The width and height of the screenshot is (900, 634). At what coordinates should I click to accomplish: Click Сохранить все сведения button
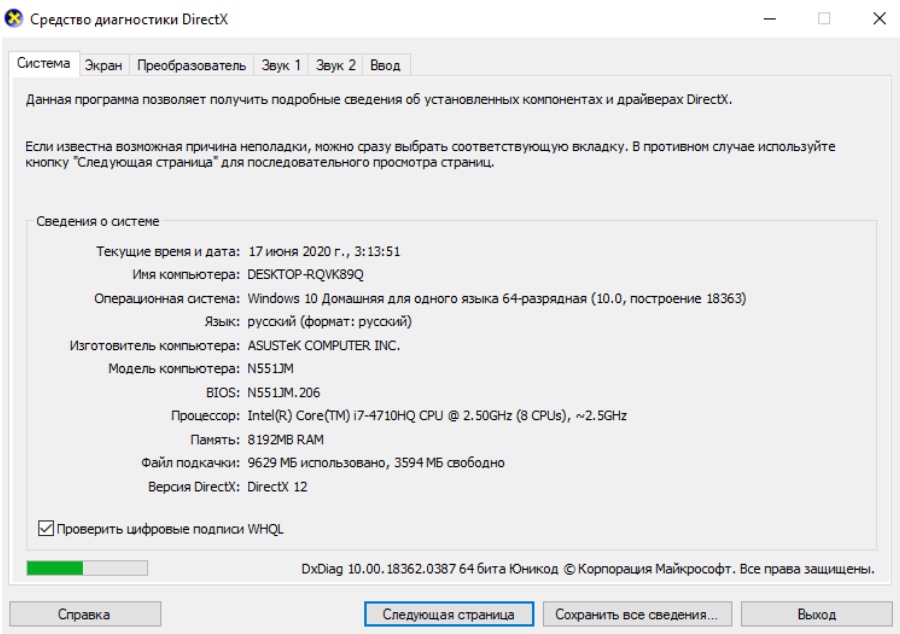pos(637,614)
